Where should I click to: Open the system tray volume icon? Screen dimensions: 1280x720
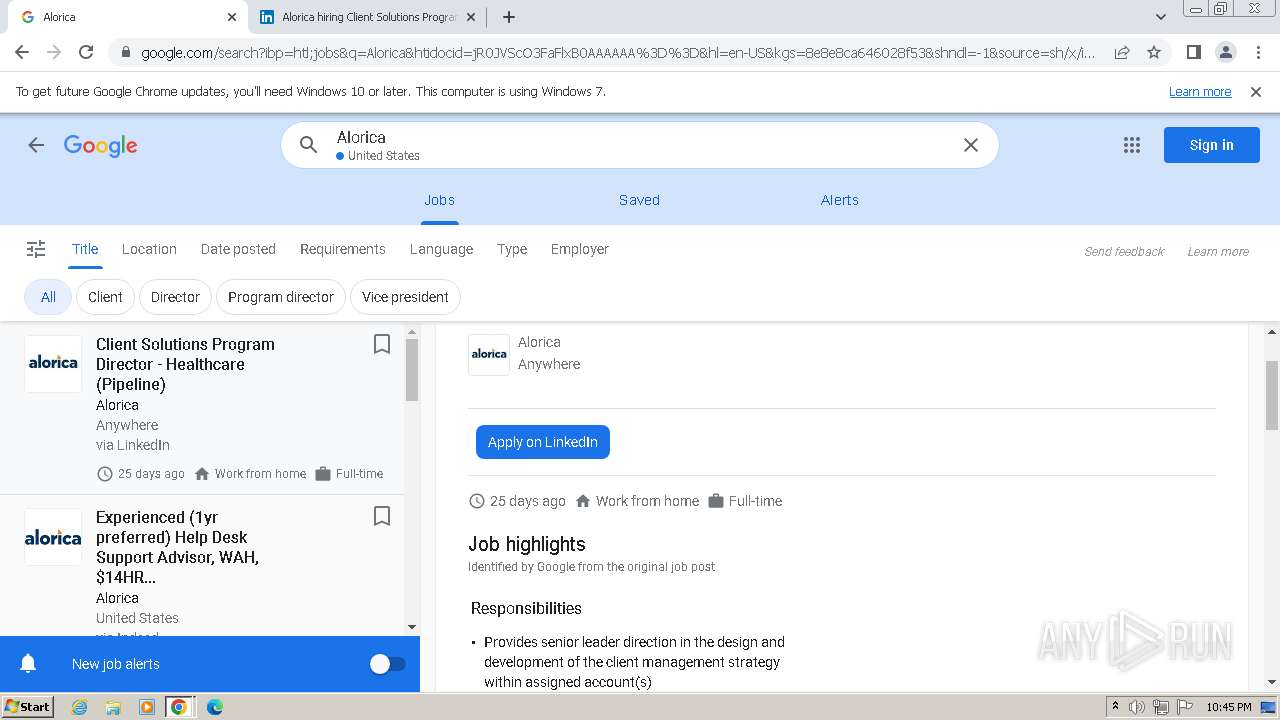point(1137,707)
